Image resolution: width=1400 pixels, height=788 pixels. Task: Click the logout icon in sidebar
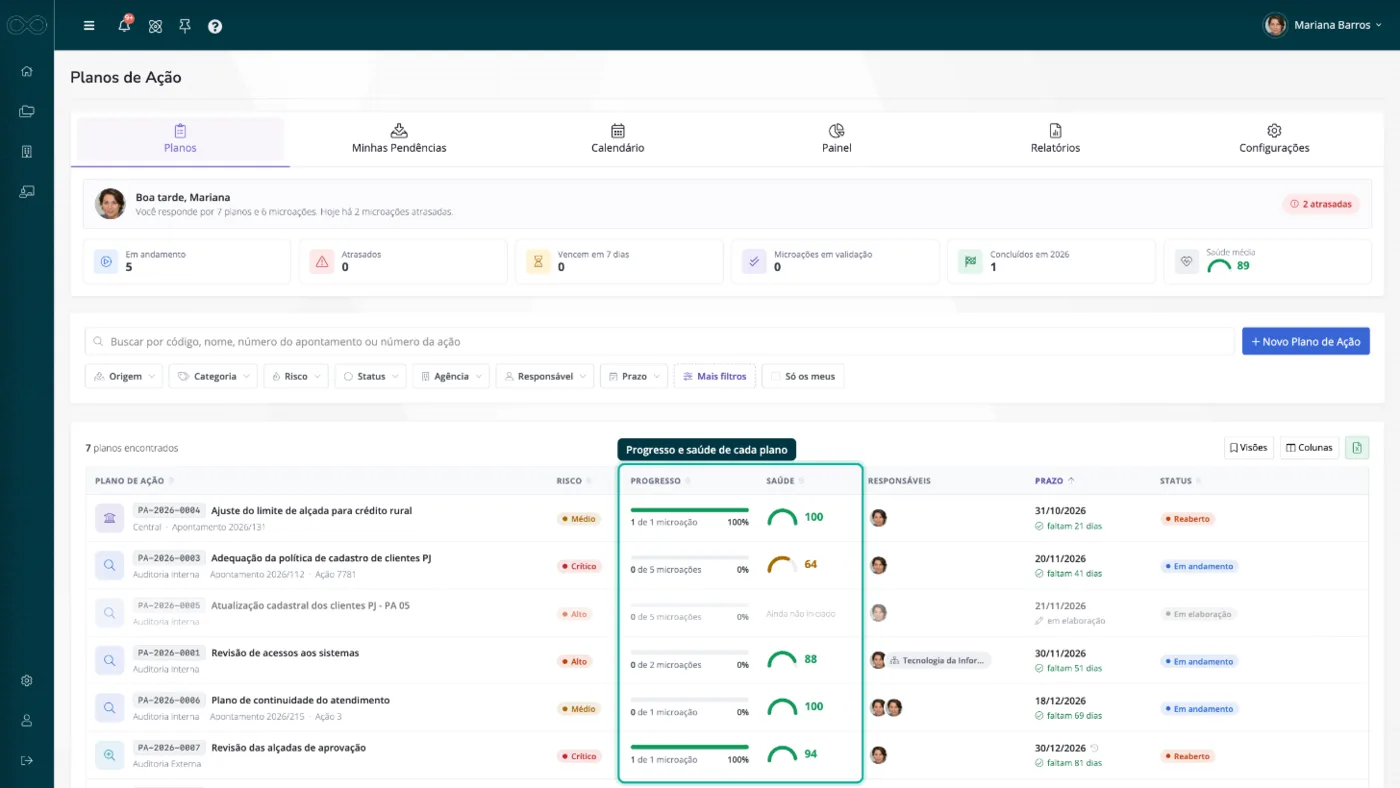point(27,760)
